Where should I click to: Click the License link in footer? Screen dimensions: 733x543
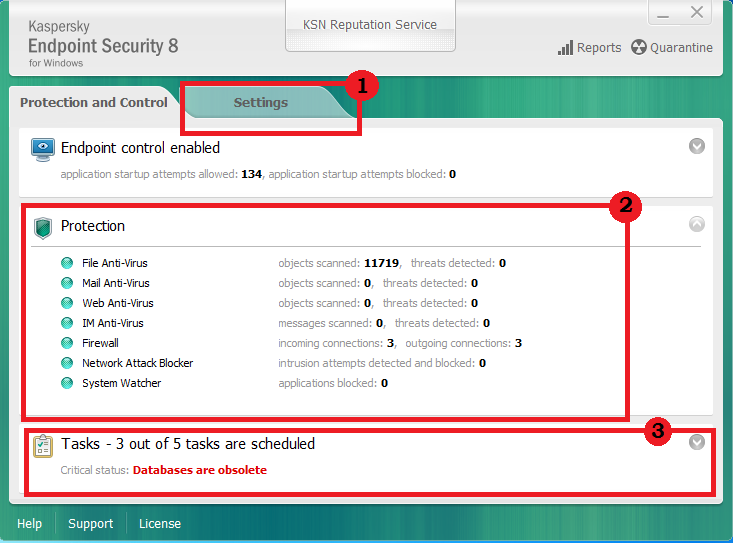[160, 524]
